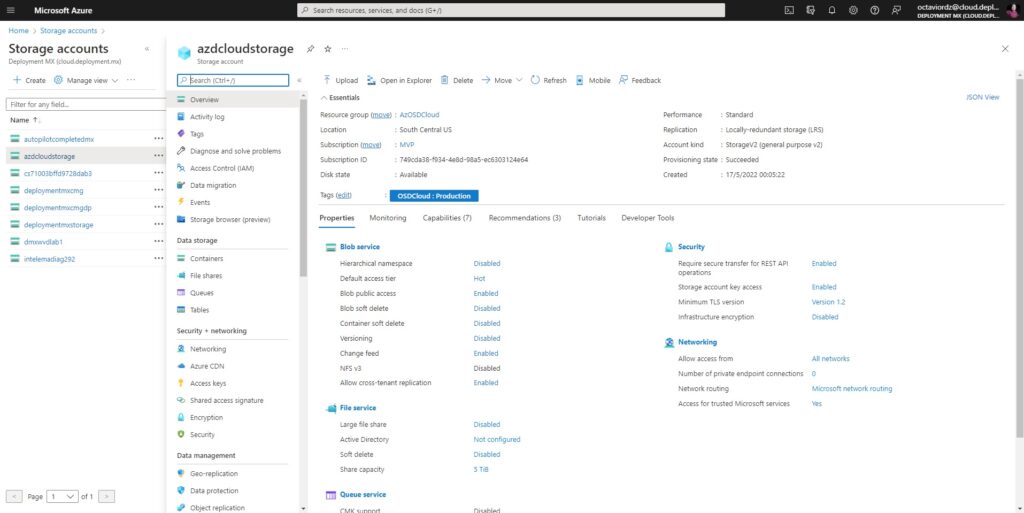Click the Help question mark icon
The width and height of the screenshot is (1024, 513).
[875, 10]
